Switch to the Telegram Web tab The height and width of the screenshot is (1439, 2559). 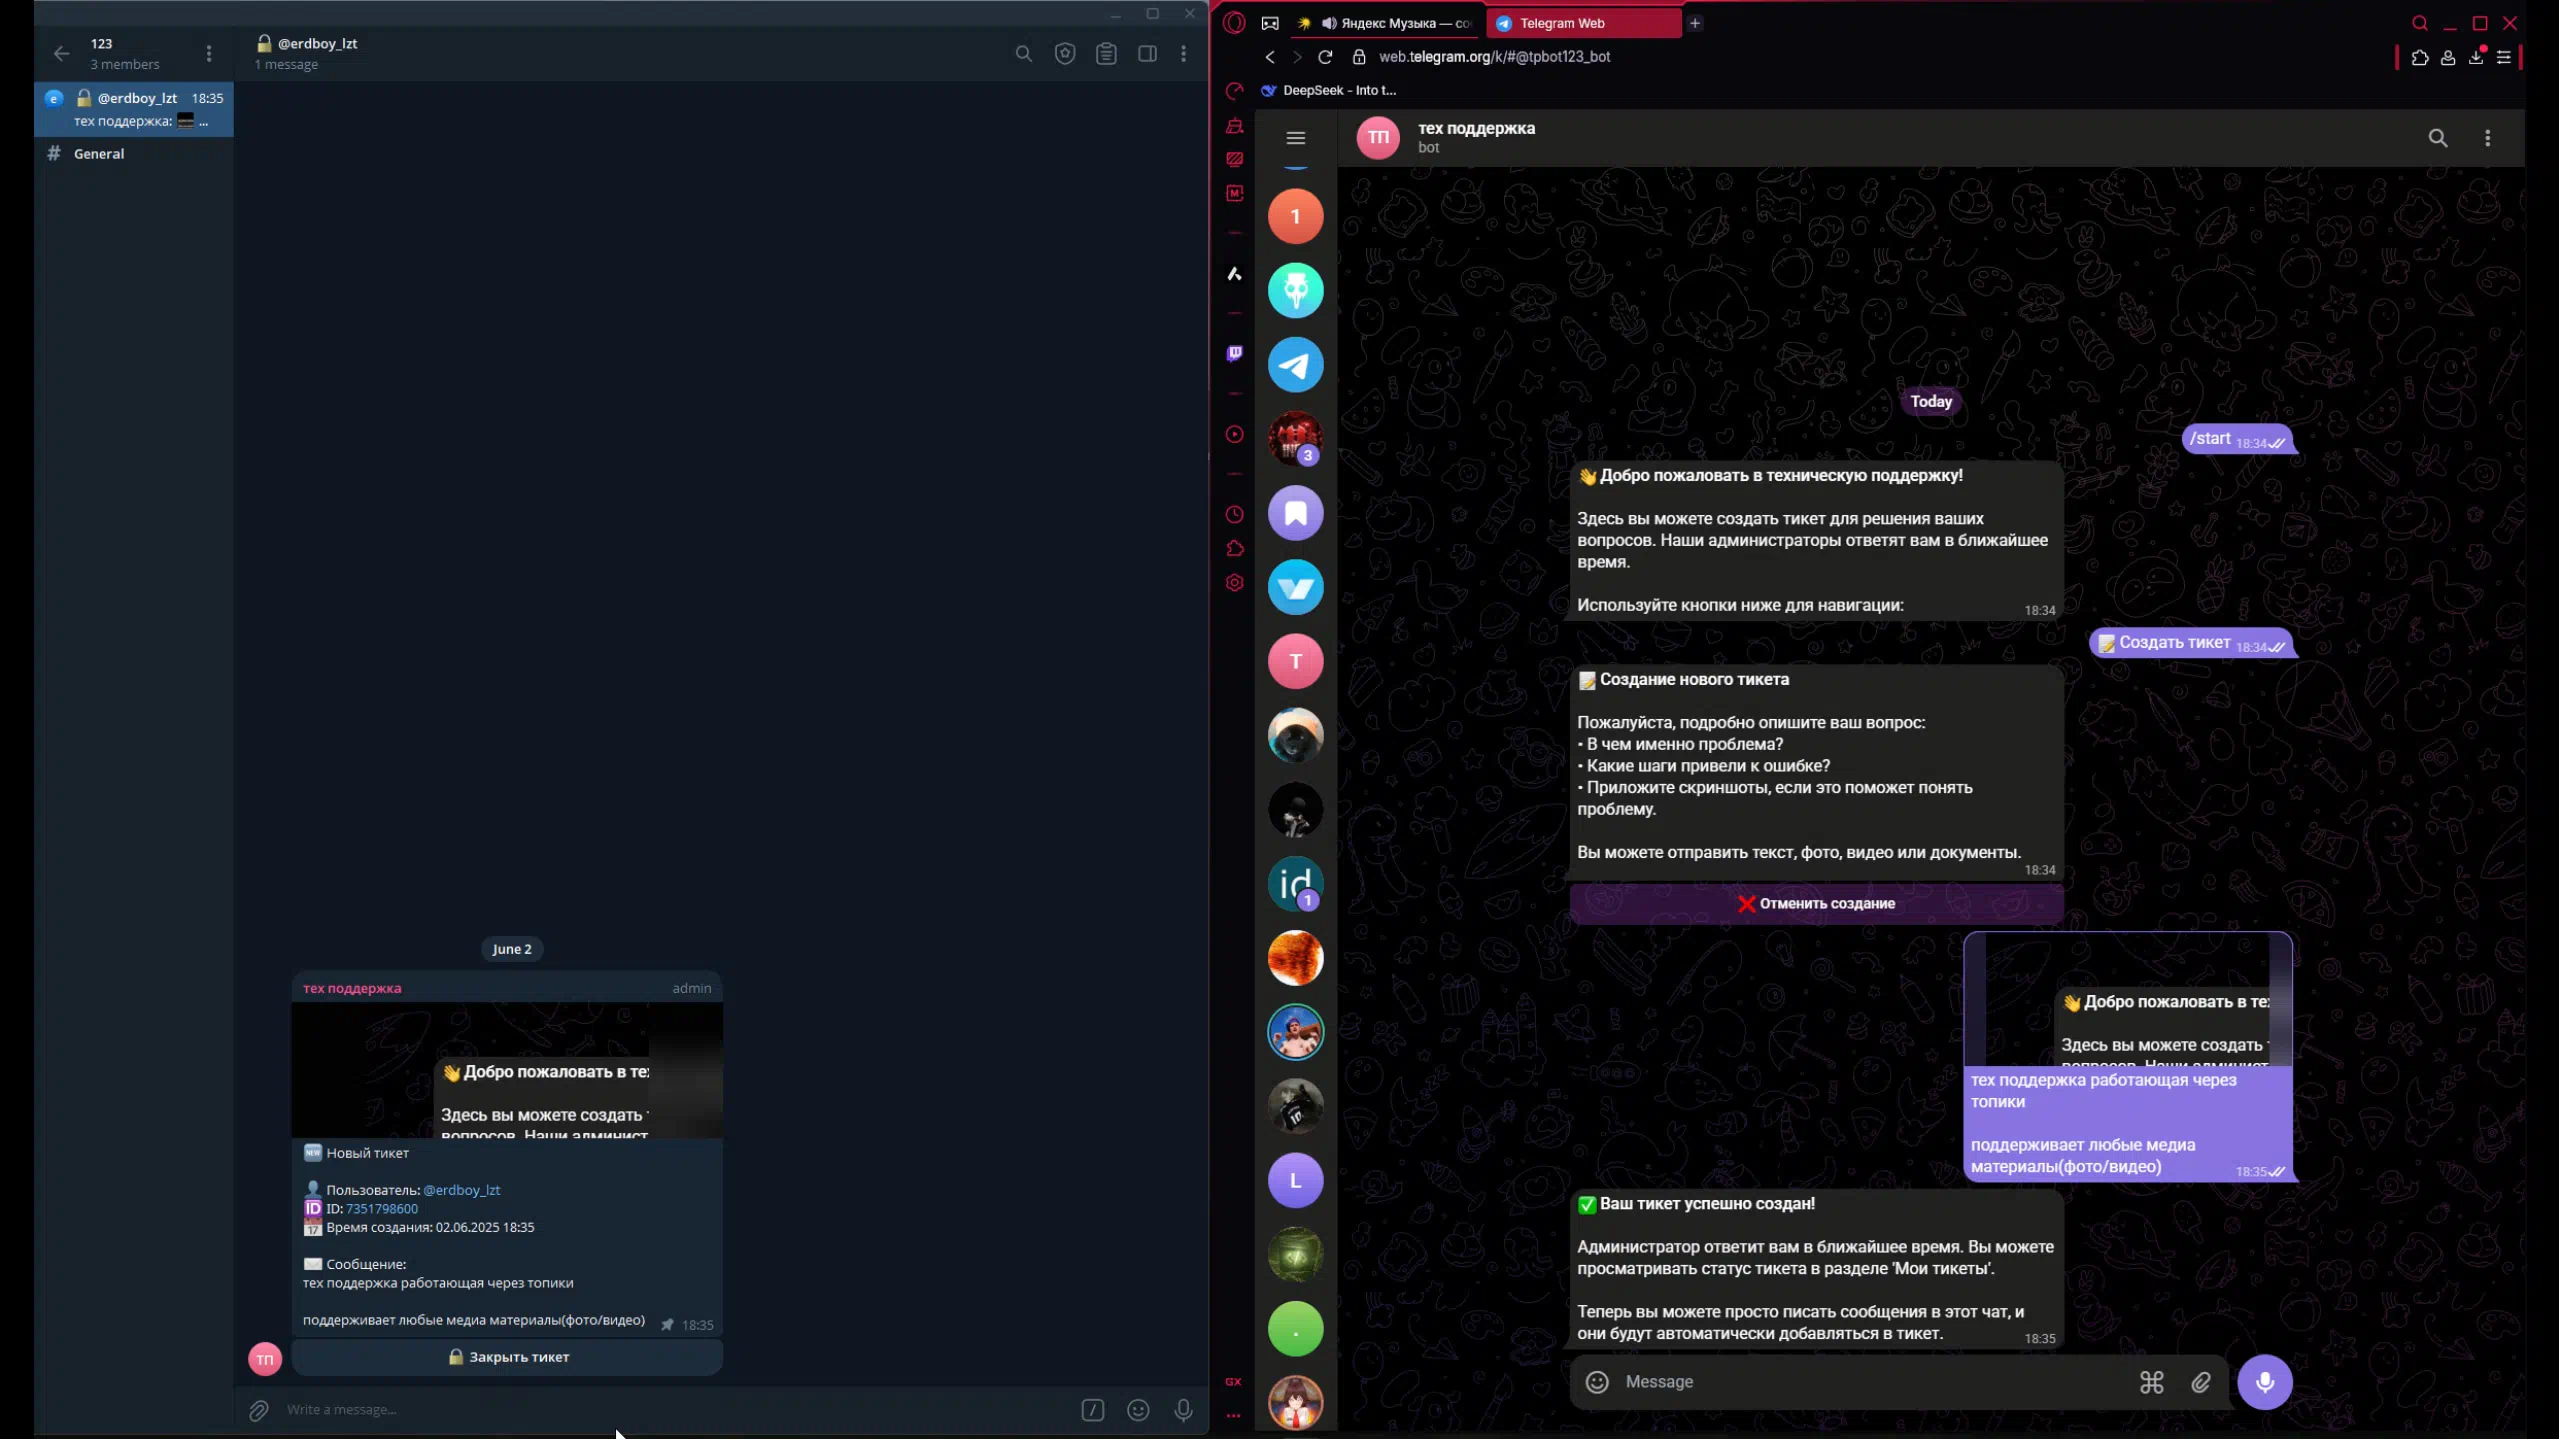(x=1584, y=23)
